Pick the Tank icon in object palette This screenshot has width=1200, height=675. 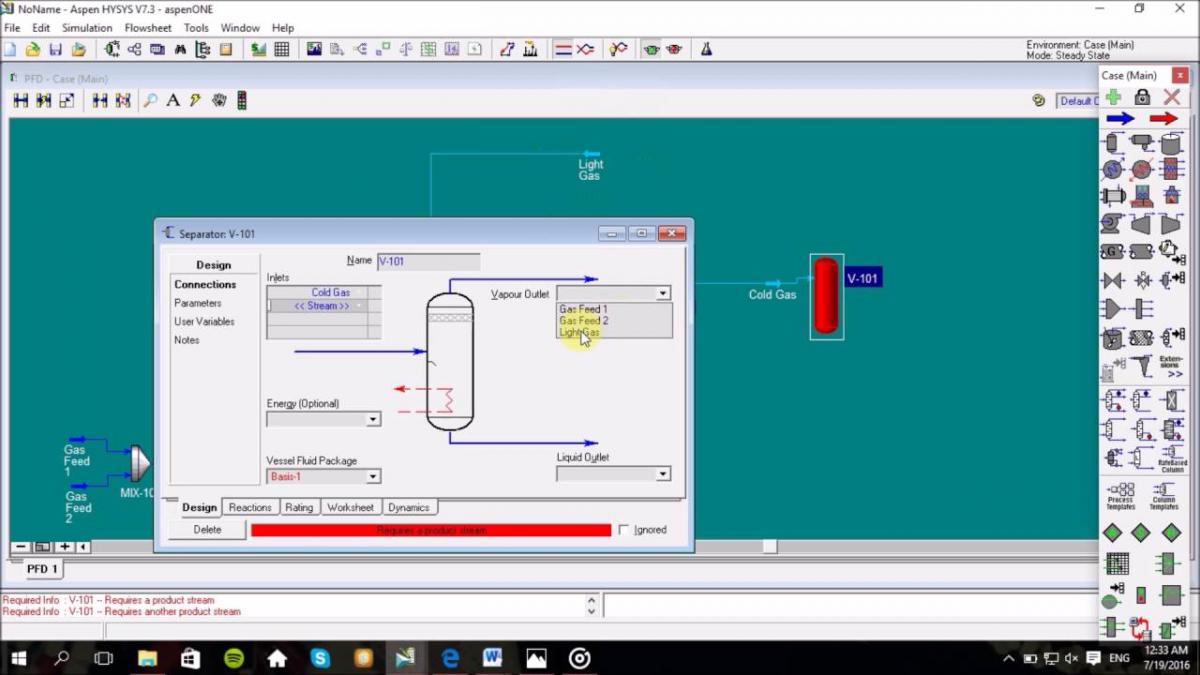(1171, 144)
